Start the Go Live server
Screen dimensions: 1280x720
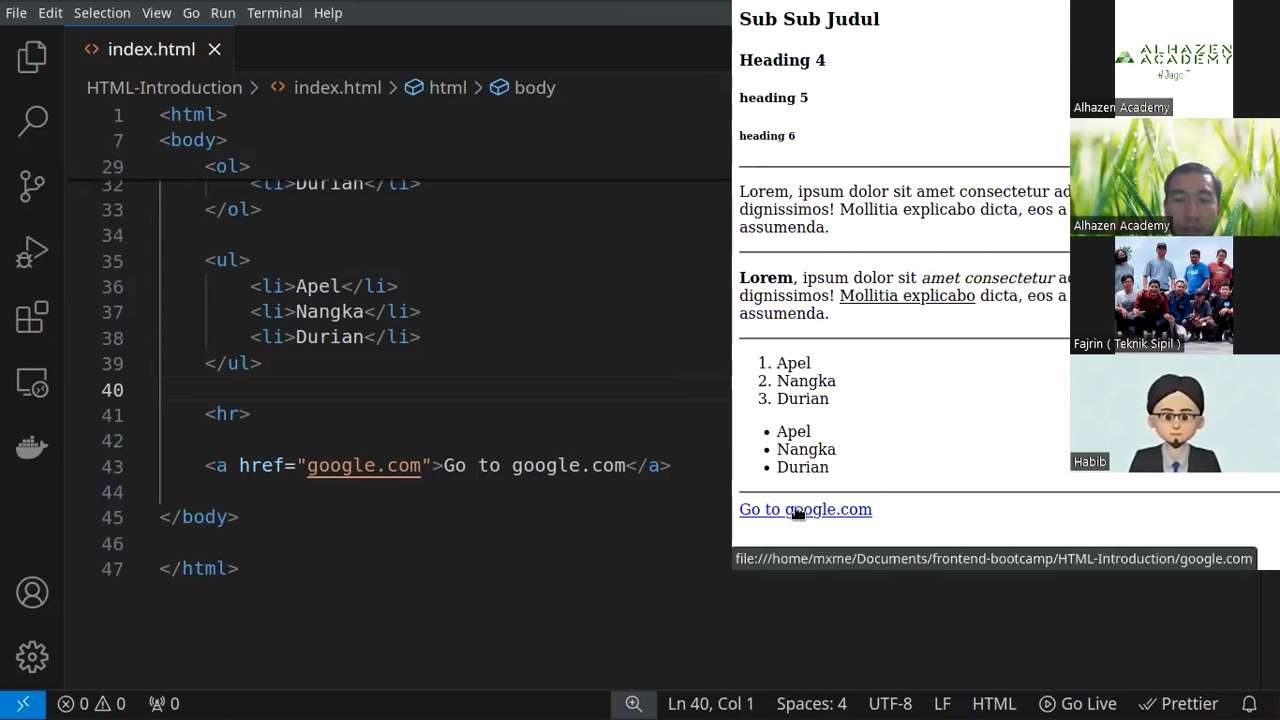(1076, 704)
